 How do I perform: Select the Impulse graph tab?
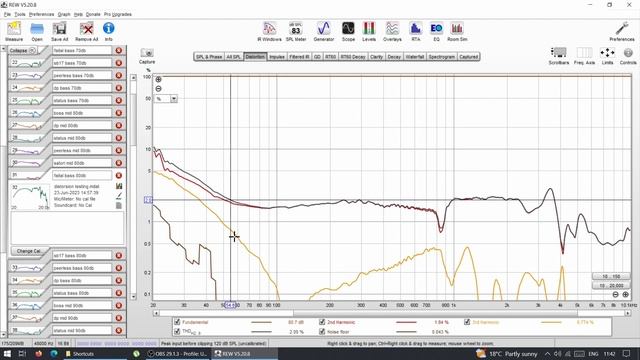pos(277,57)
